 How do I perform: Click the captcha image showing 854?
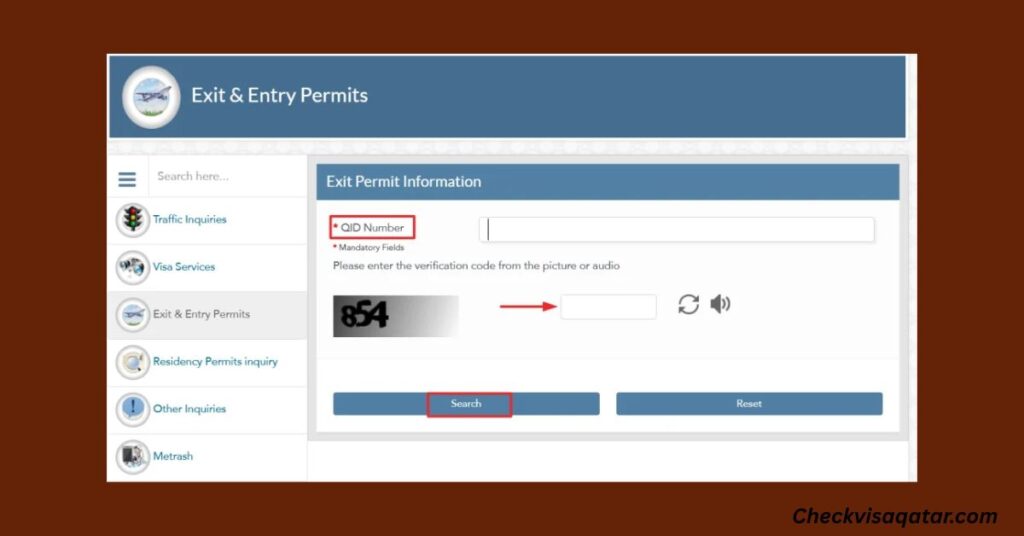(396, 316)
